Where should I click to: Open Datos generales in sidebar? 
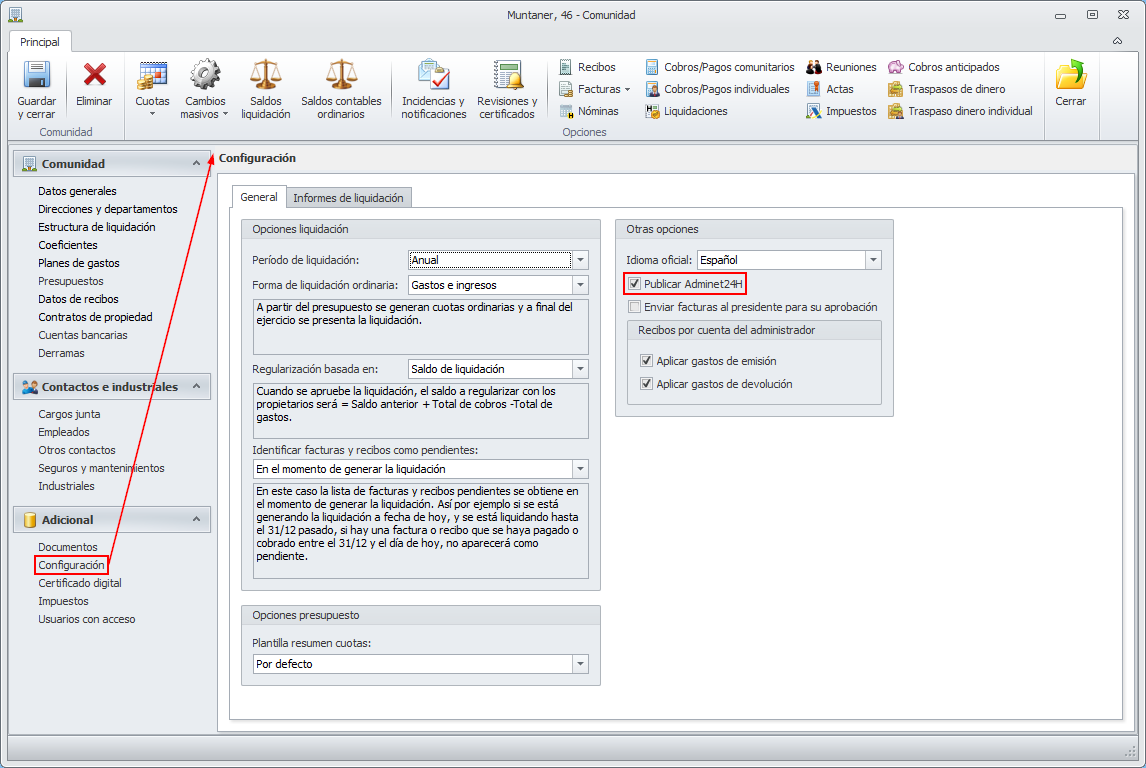77,191
